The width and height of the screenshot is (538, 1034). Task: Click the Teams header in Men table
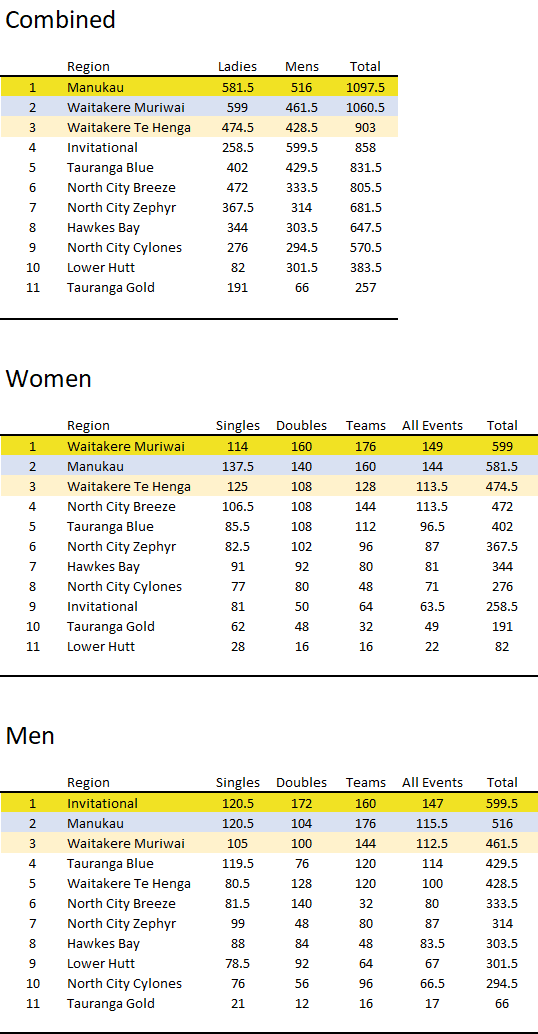[x=366, y=783]
